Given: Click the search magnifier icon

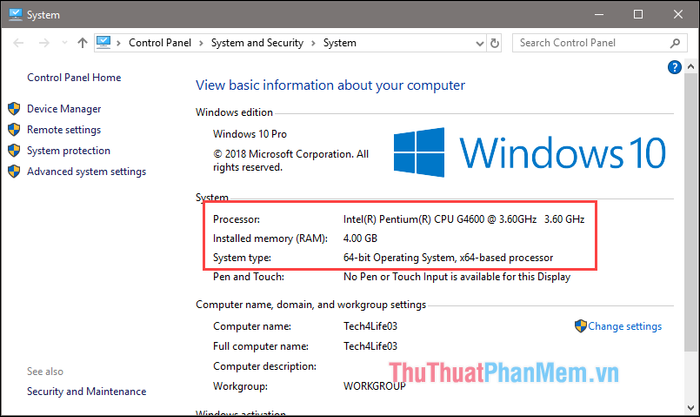Looking at the screenshot, I should pos(675,43).
